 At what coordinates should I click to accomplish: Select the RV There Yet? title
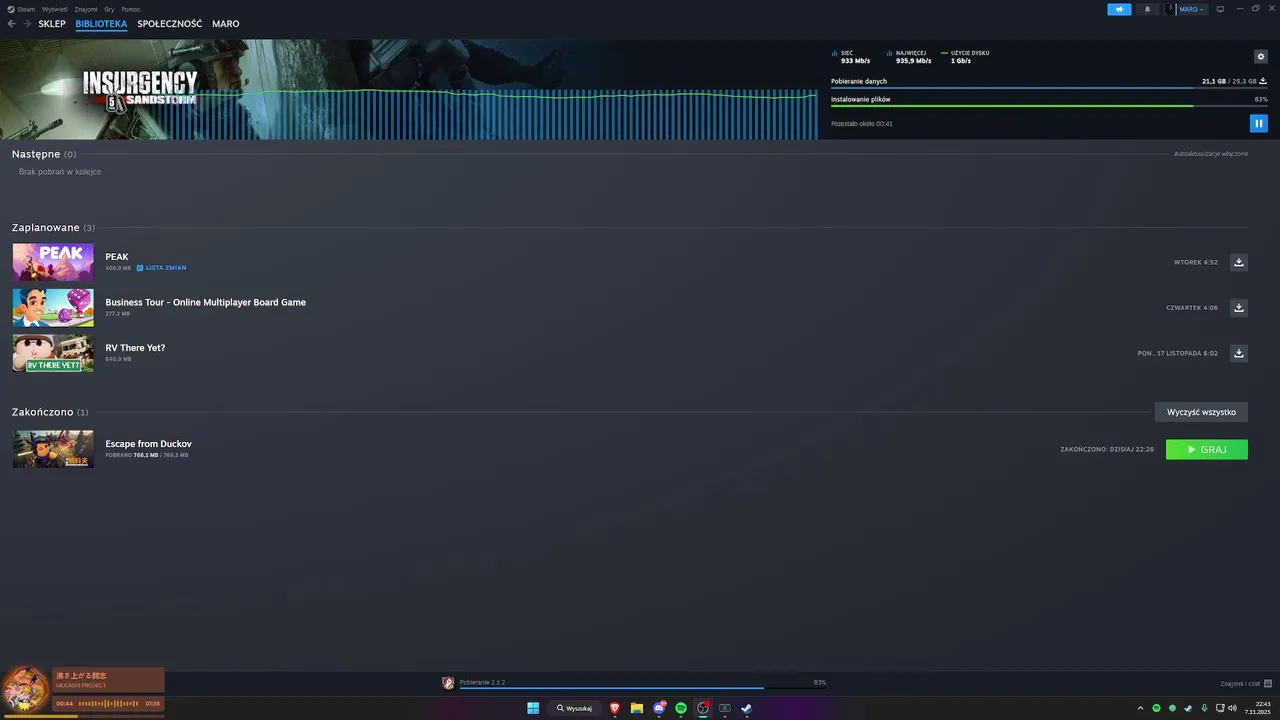[x=135, y=348]
